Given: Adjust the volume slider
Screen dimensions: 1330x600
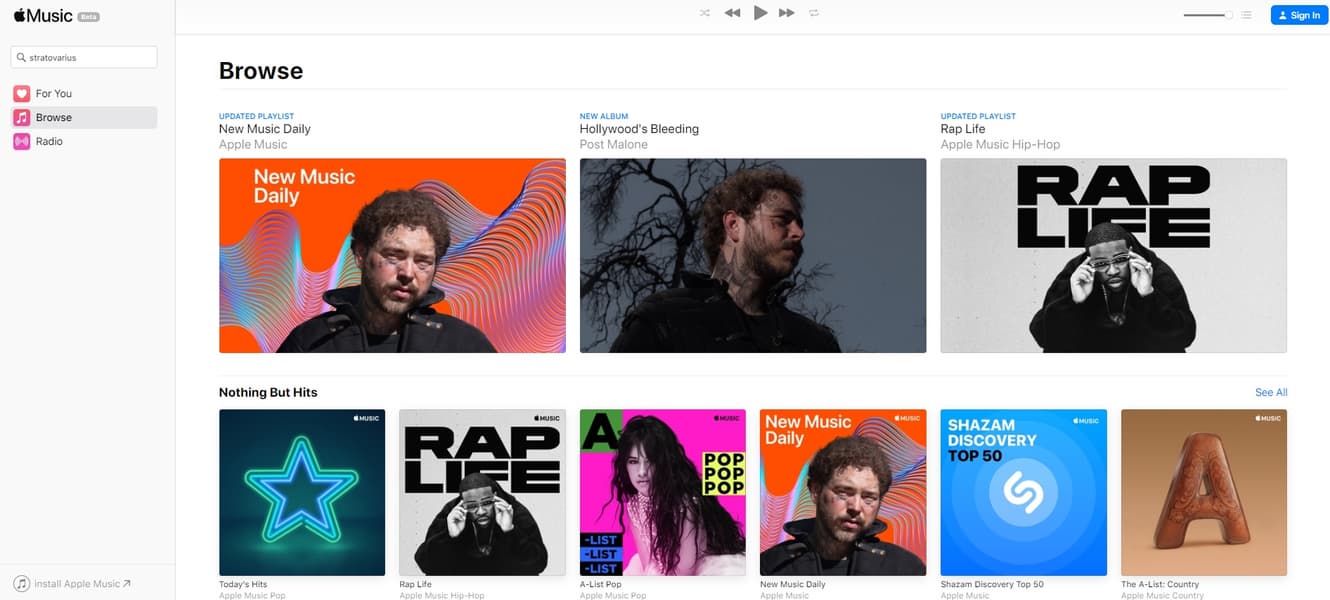Looking at the screenshot, I should pos(1208,15).
